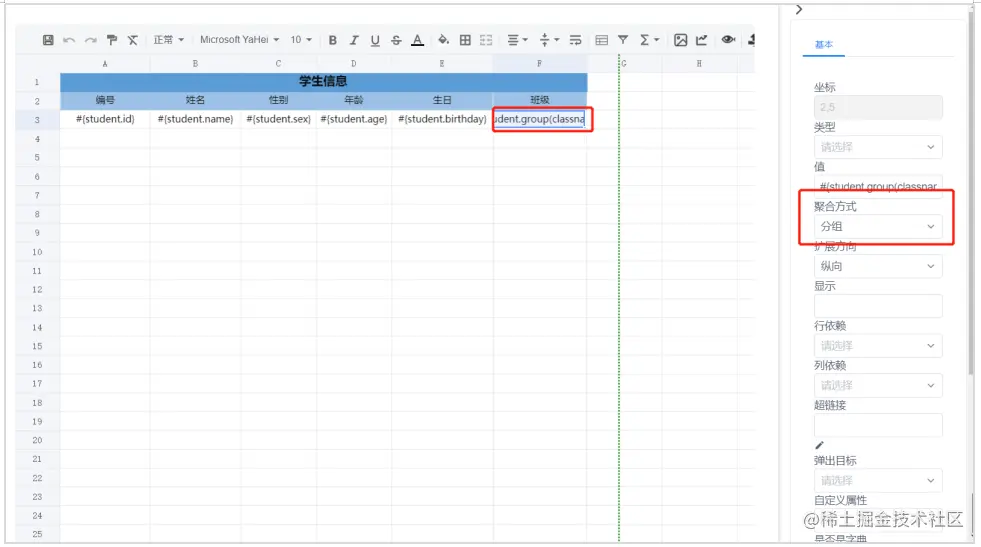Open vertical alignment dropdown
This screenshot has height=547, width=981.
tap(549, 40)
